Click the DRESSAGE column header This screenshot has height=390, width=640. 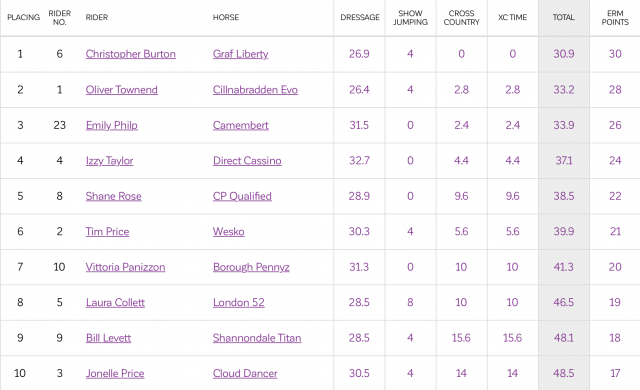pos(360,17)
